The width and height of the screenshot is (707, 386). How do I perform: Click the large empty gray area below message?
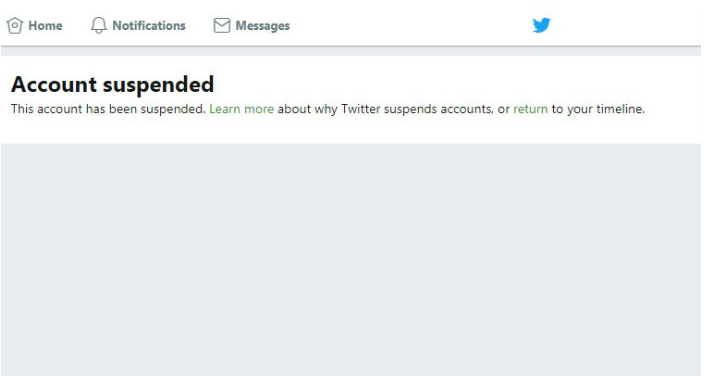351,260
